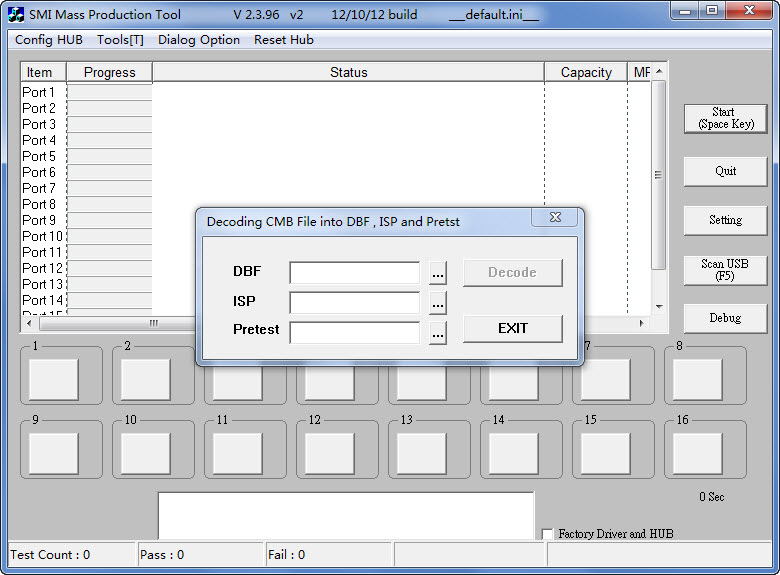Click the Test Count : 0 status
This screenshot has width=780, height=575.
tap(72, 555)
